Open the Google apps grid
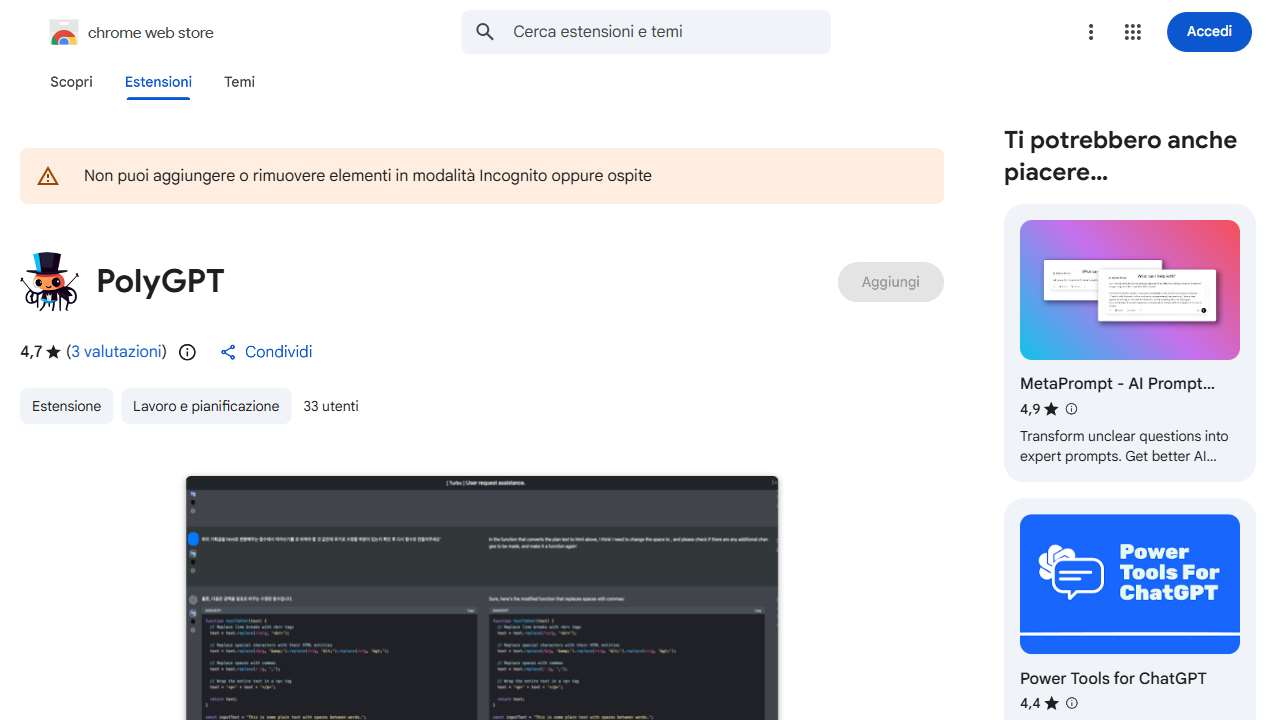The image size is (1280, 720). [1132, 32]
